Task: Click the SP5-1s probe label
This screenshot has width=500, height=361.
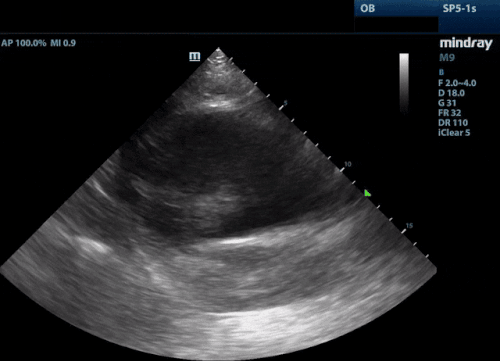Action: coord(459,8)
